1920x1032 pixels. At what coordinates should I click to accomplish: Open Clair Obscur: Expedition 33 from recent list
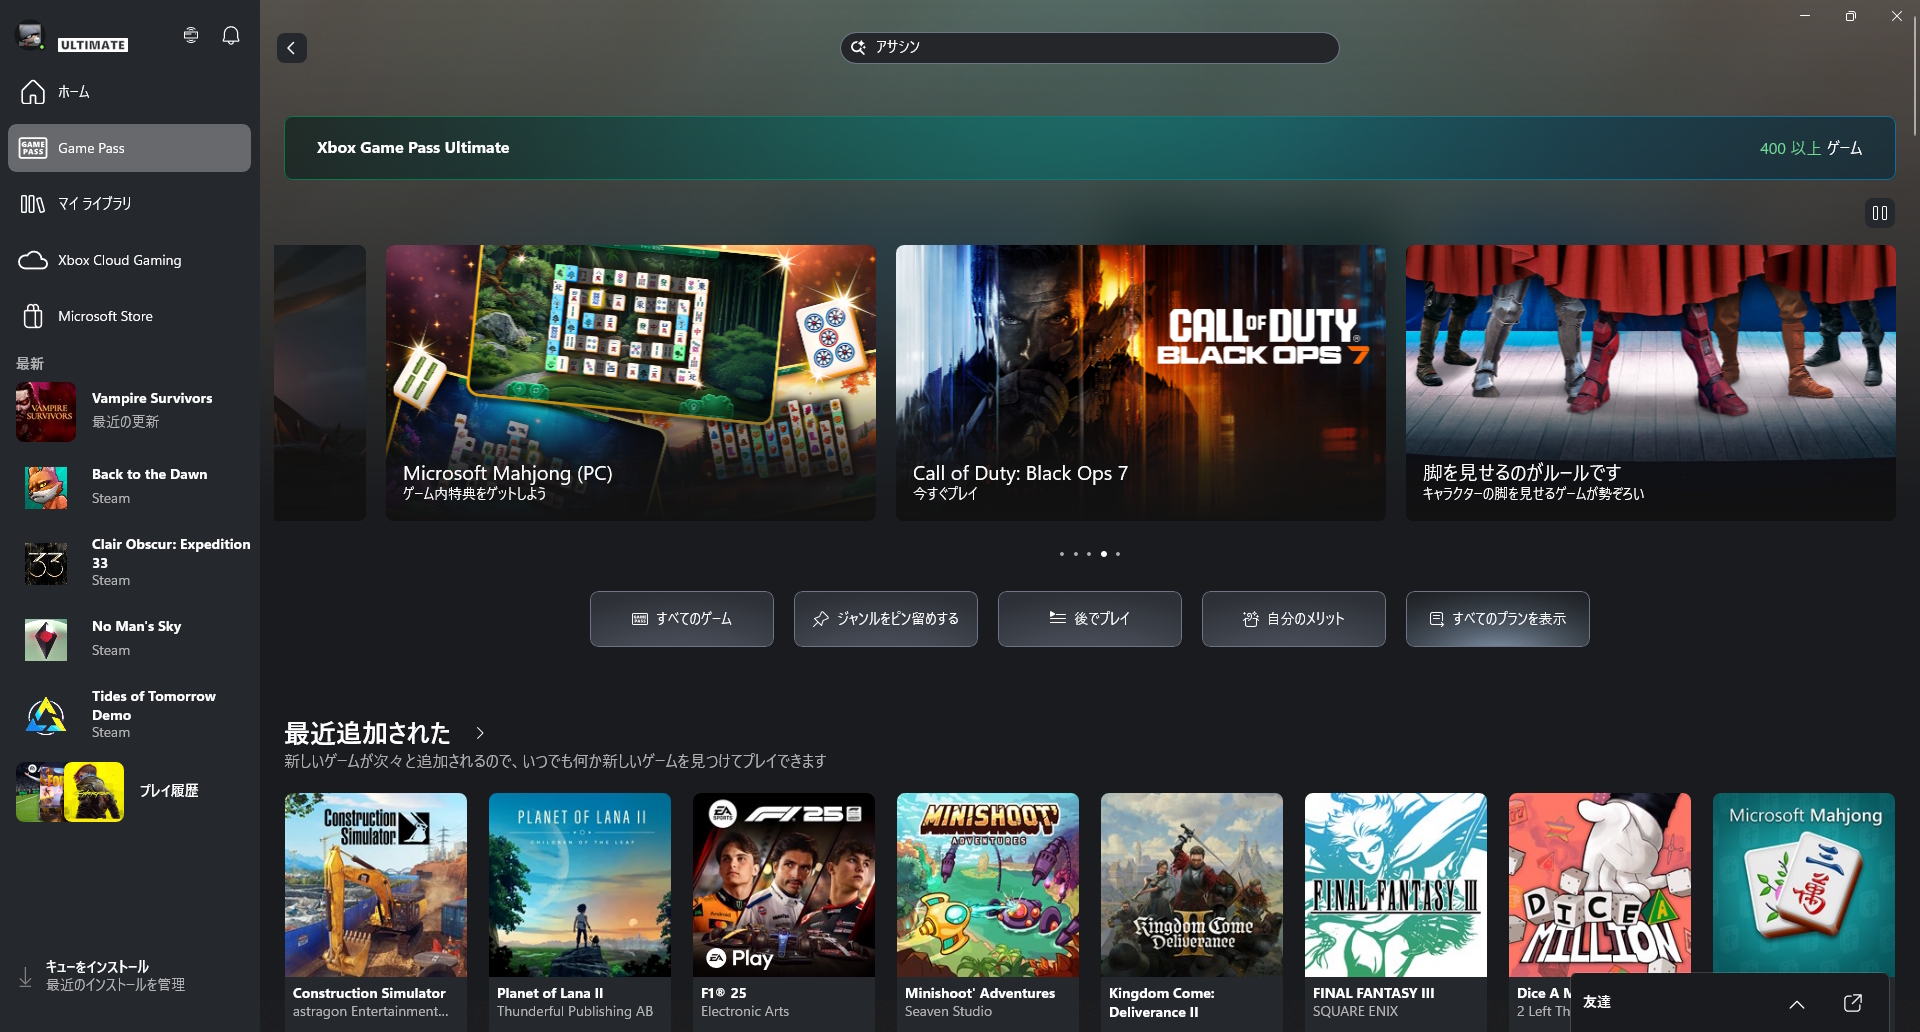129,562
